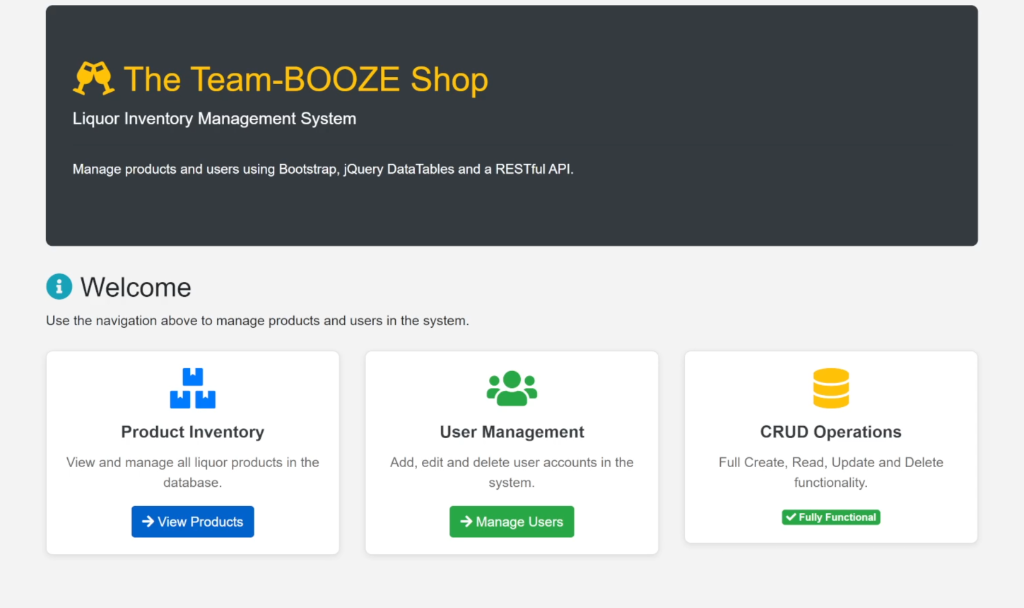Click the arrow icon inside View Products button
Screen dimensions: 1024x608
pos(148,521)
